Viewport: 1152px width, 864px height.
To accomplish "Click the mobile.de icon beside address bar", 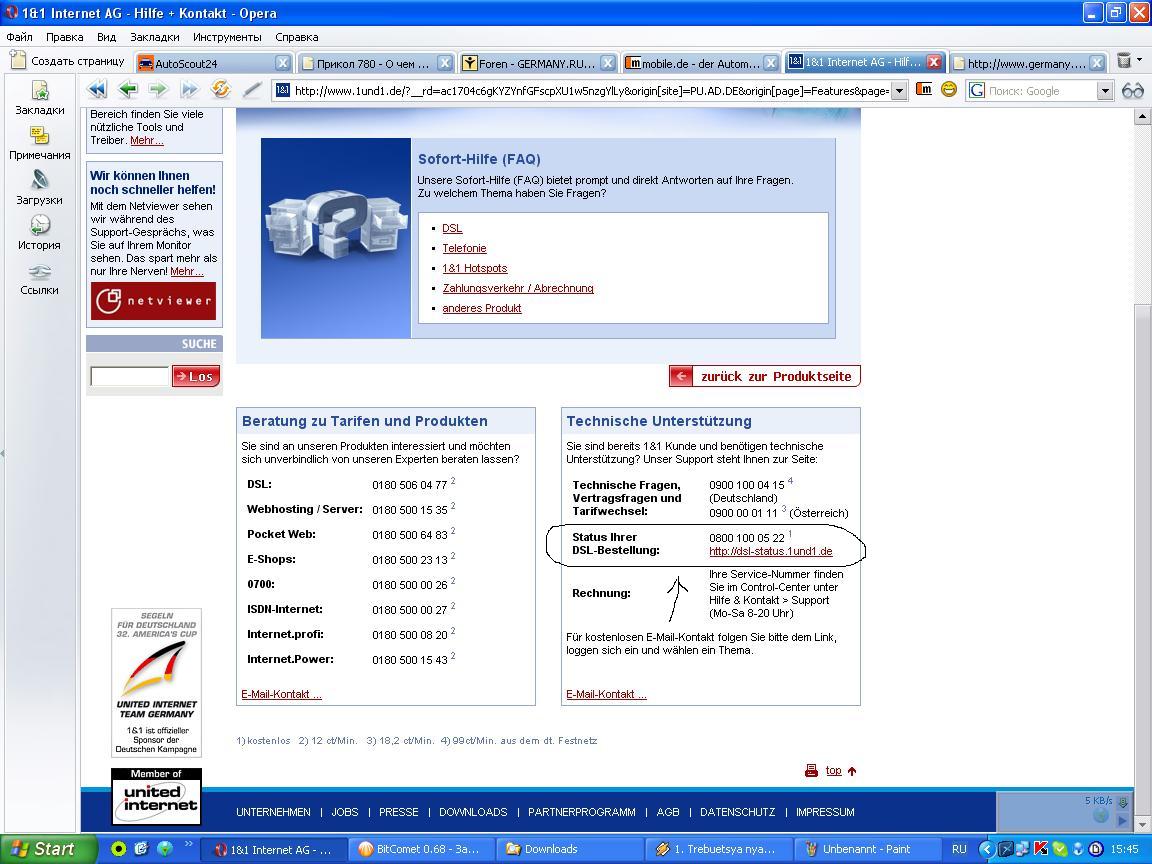I will (x=924, y=90).
